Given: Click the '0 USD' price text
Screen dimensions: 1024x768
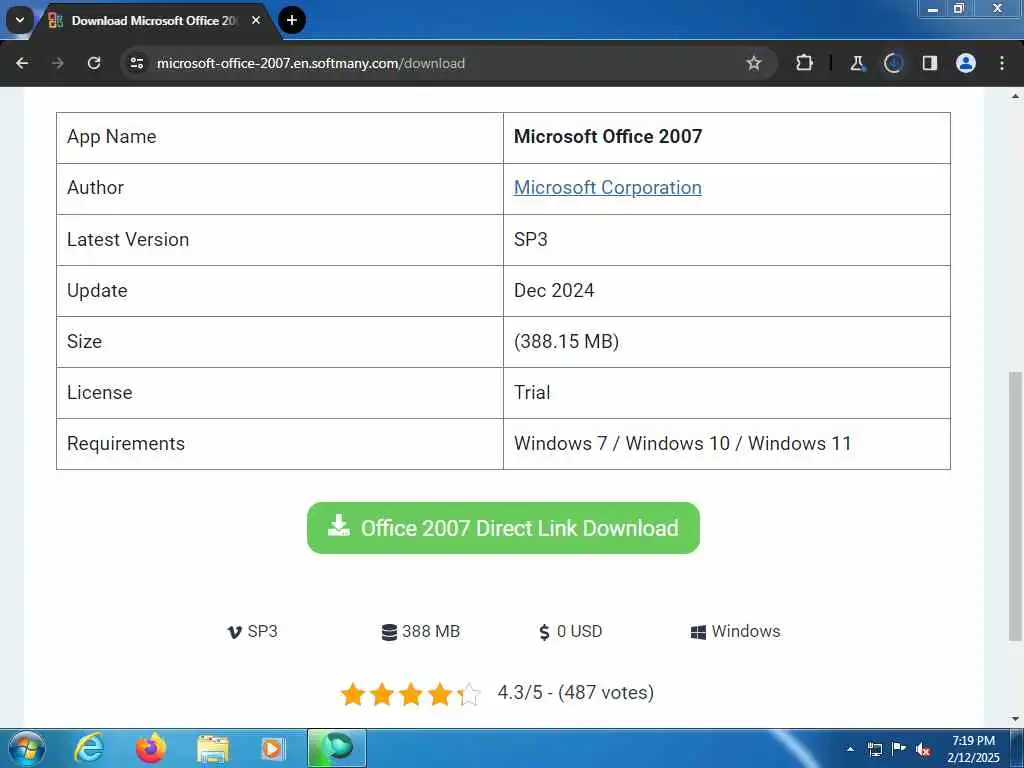Looking at the screenshot, I should (579, 632).
